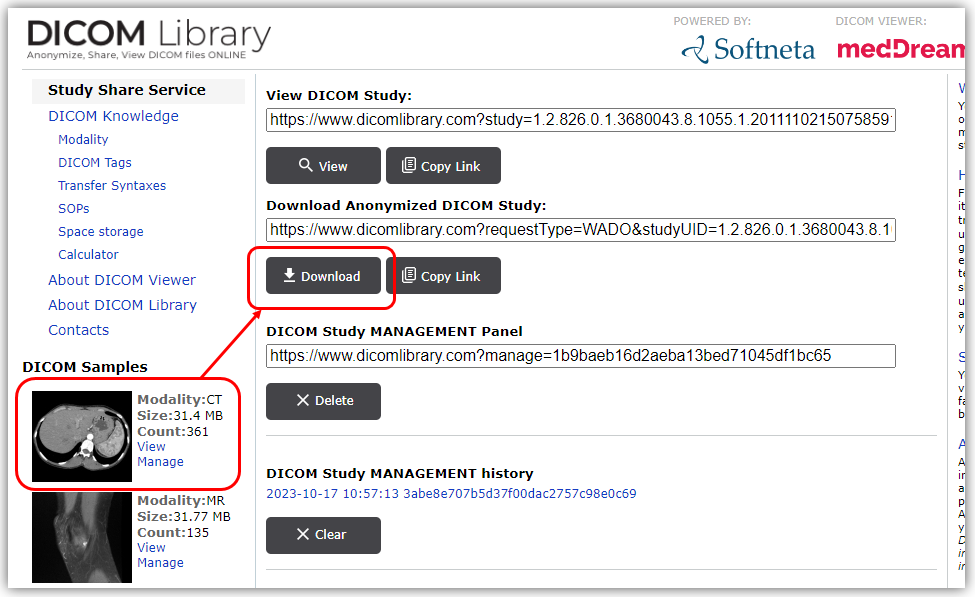Click the MR sample thumbnail image

point(82,536)
